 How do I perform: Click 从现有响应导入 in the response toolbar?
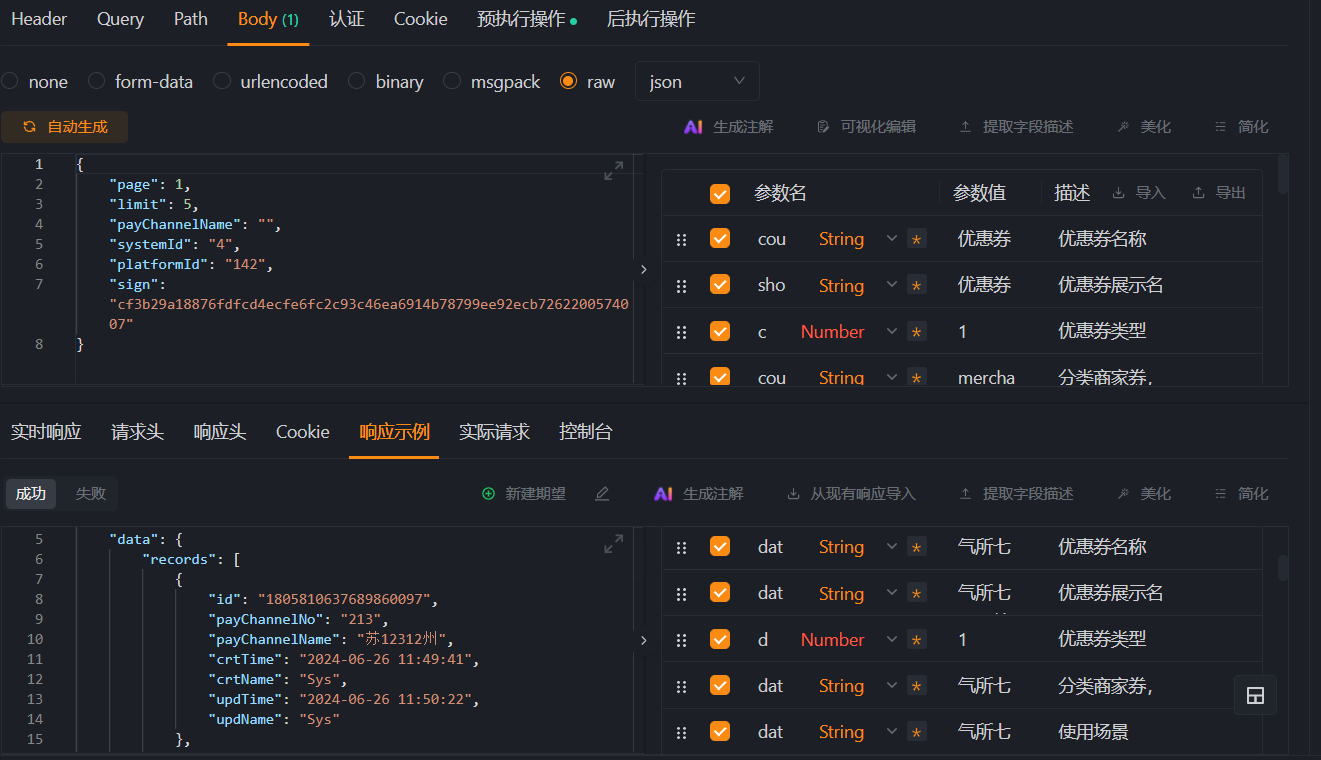851,494
